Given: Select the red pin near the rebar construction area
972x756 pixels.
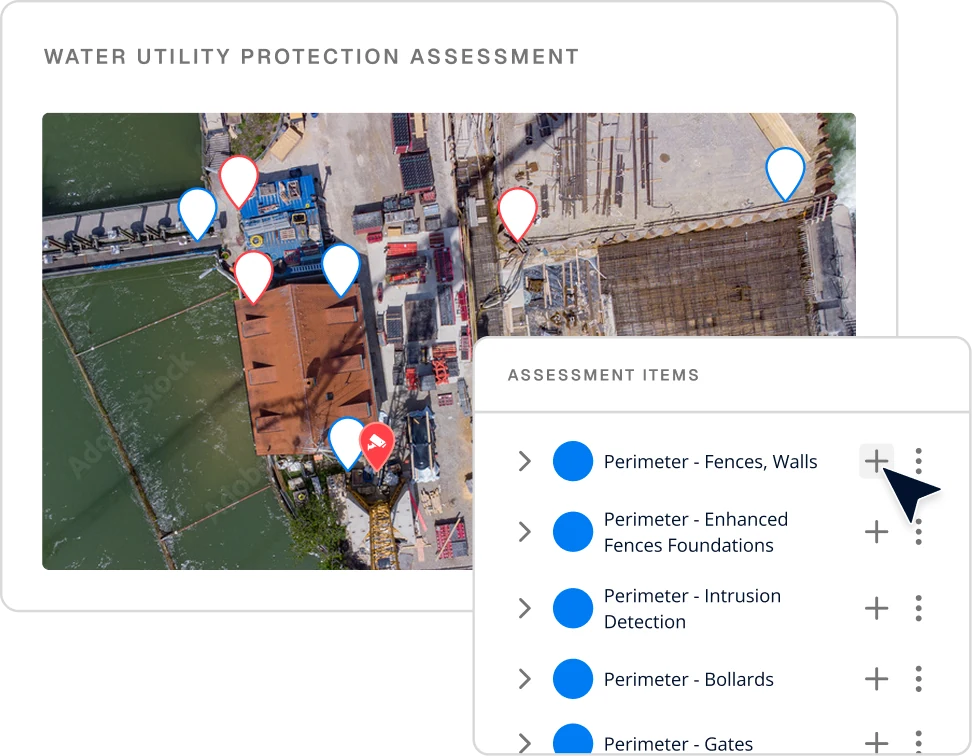Looking at the screenshot, I should tap(518, 213).
